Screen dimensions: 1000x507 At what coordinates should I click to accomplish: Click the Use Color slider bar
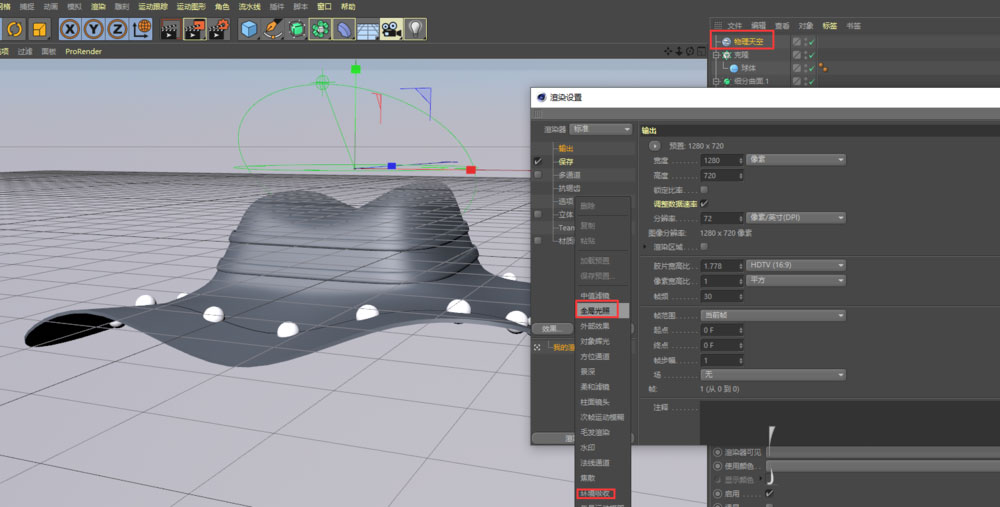click(880, 466)
